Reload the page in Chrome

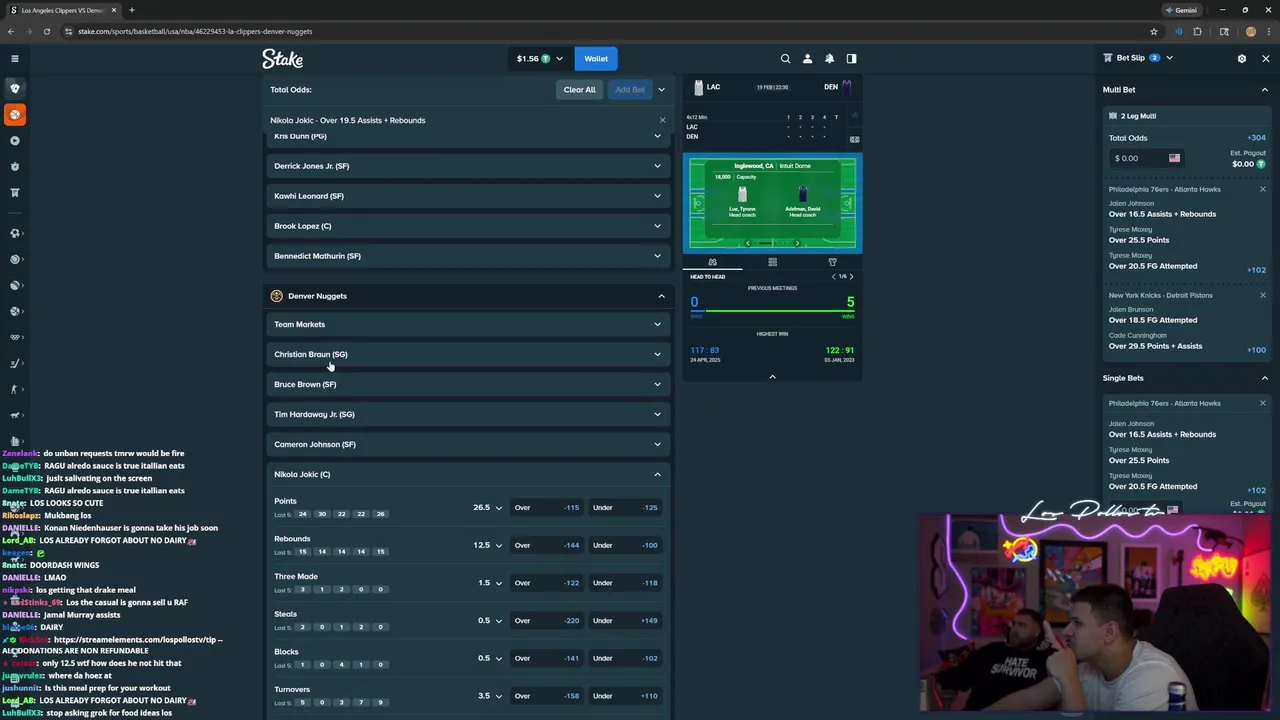[47, 31]
